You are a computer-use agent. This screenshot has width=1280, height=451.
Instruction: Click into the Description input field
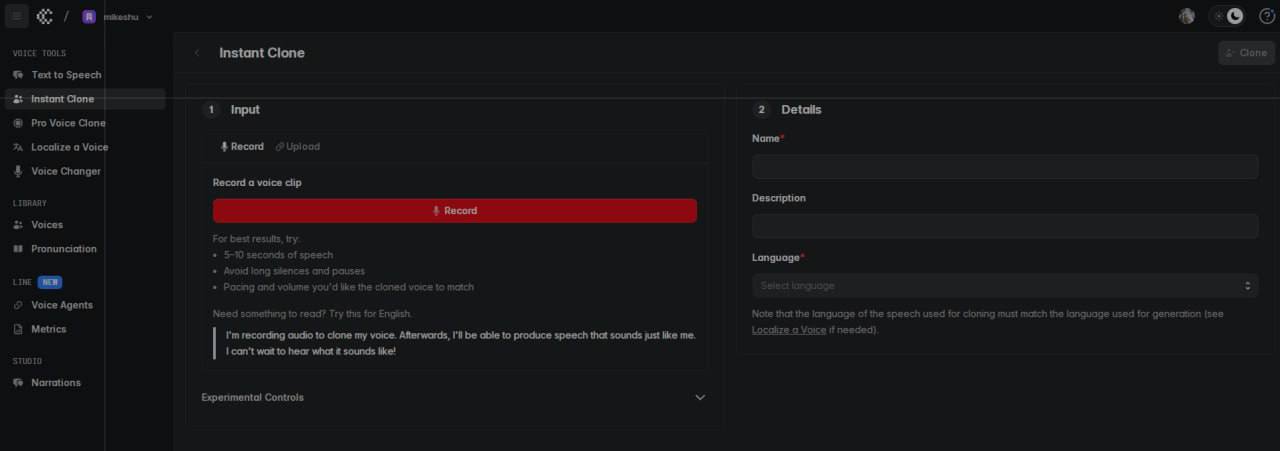tap(1004, 226)
